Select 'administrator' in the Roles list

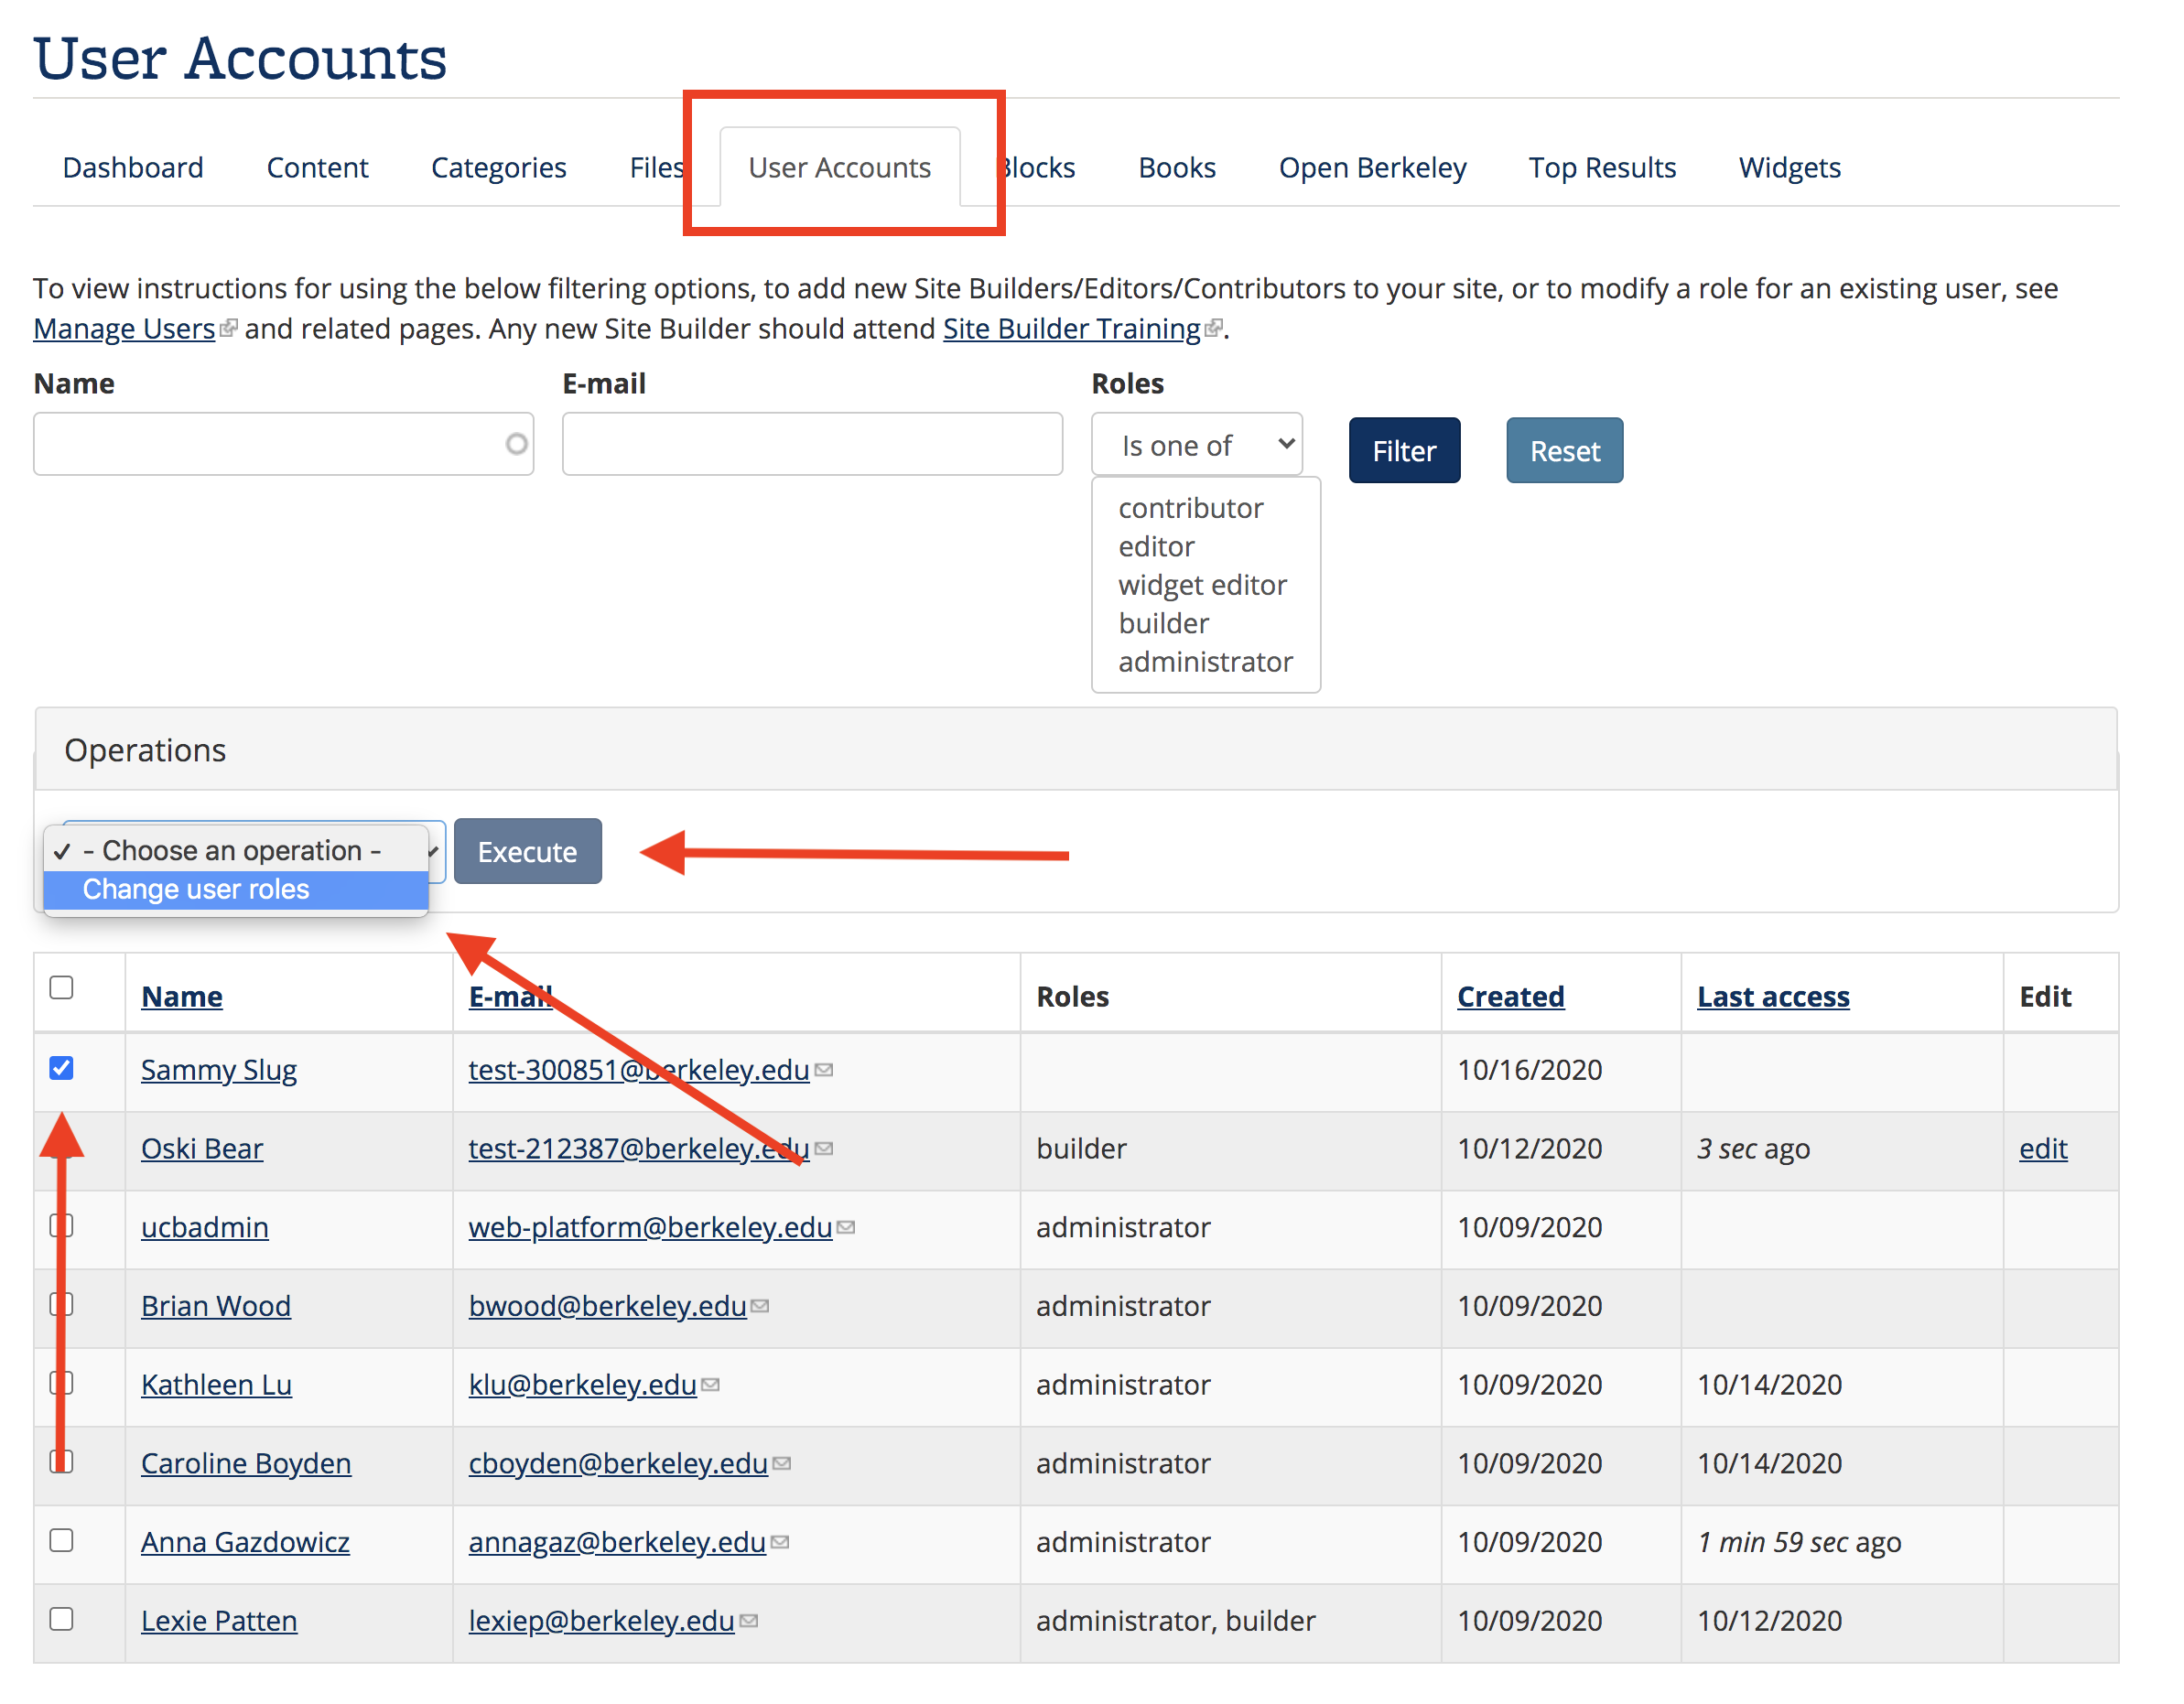click(1204, 661)
